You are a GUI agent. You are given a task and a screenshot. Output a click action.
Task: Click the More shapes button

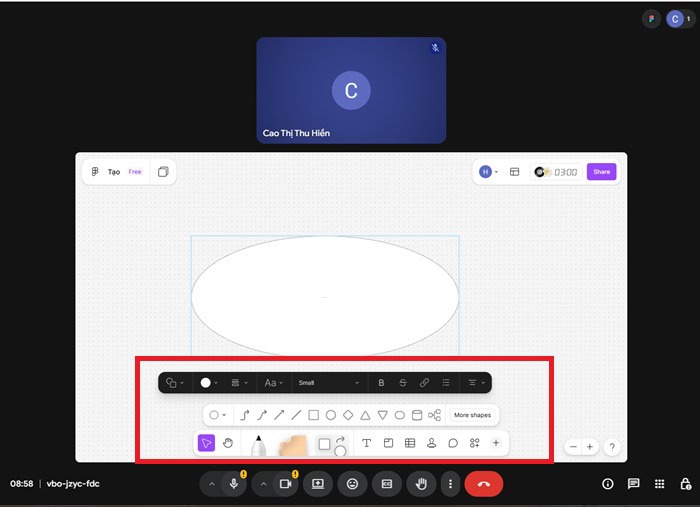pos(474,415)
